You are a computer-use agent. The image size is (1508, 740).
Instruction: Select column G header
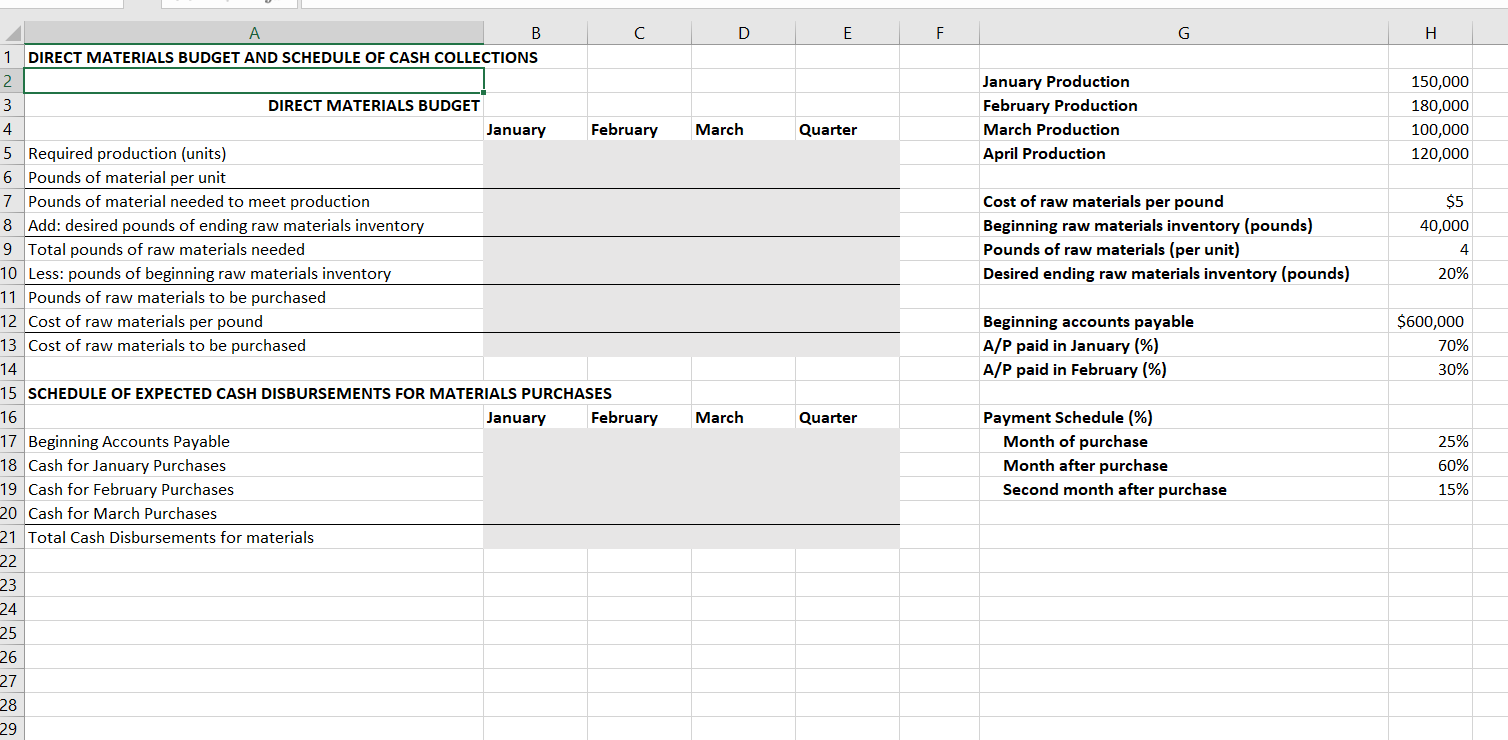1184,33
